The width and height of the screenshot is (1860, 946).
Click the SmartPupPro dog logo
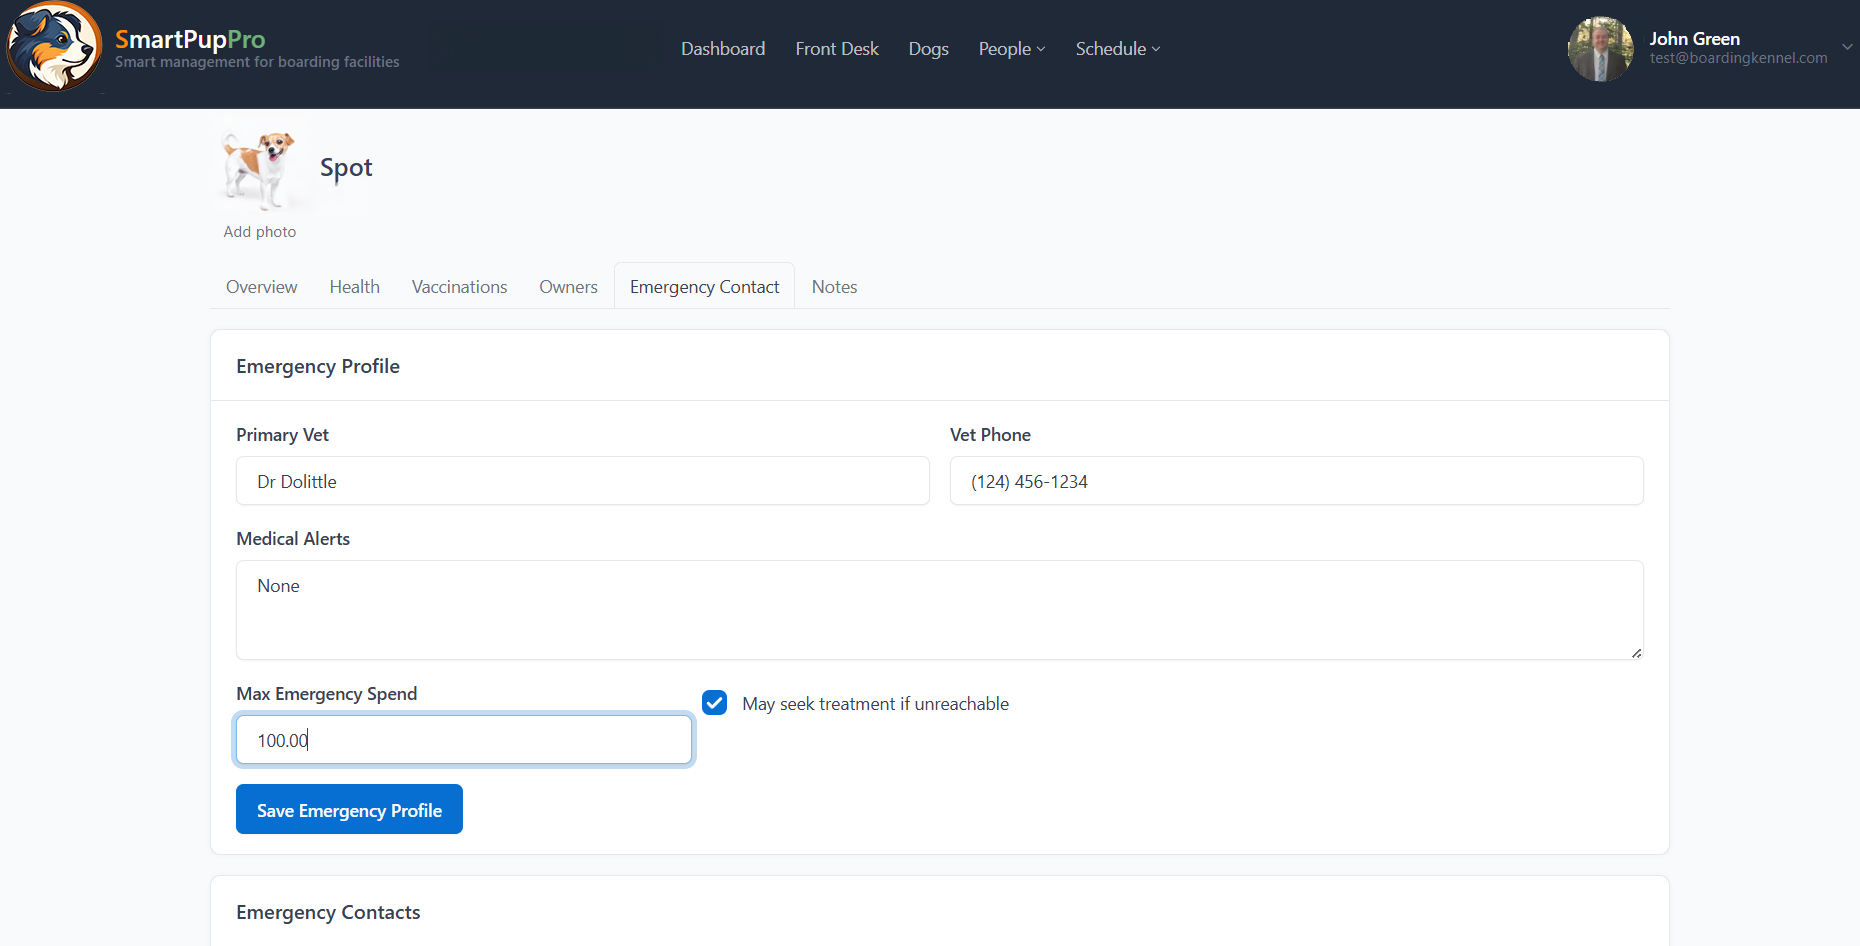click(54, 47)
